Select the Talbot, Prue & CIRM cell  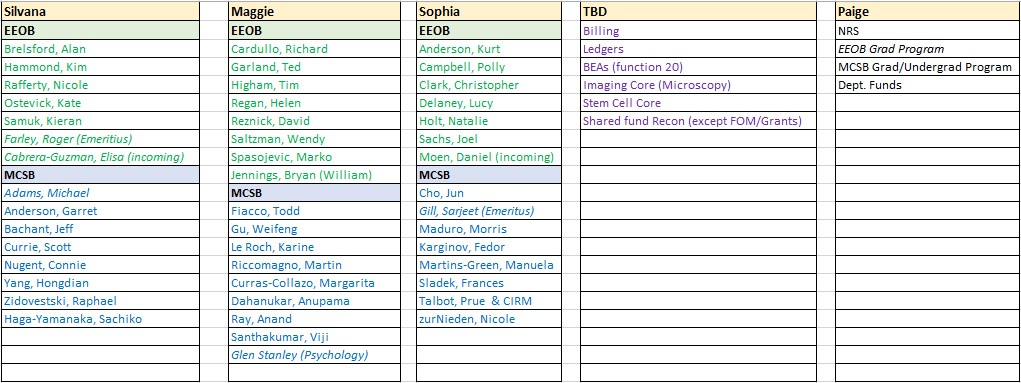(x=489, y=301)
